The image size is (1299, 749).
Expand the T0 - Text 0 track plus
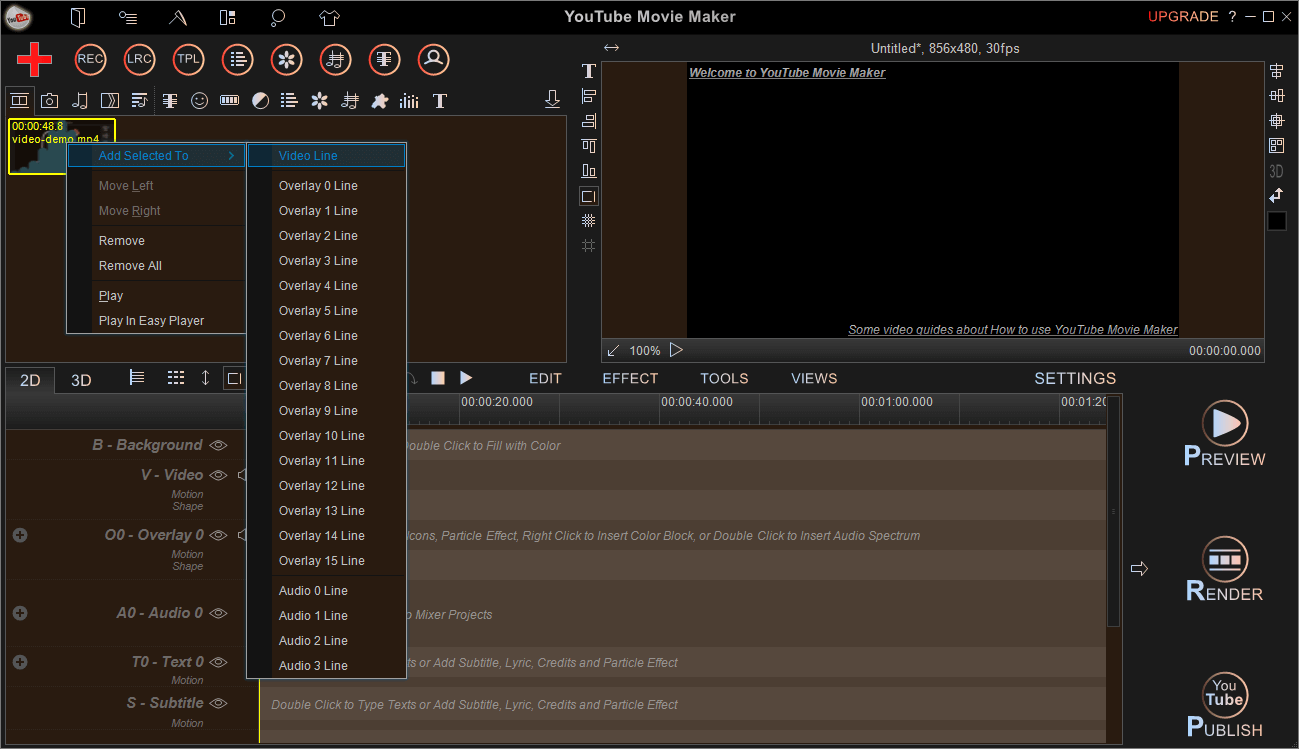(x=20, y=662)
